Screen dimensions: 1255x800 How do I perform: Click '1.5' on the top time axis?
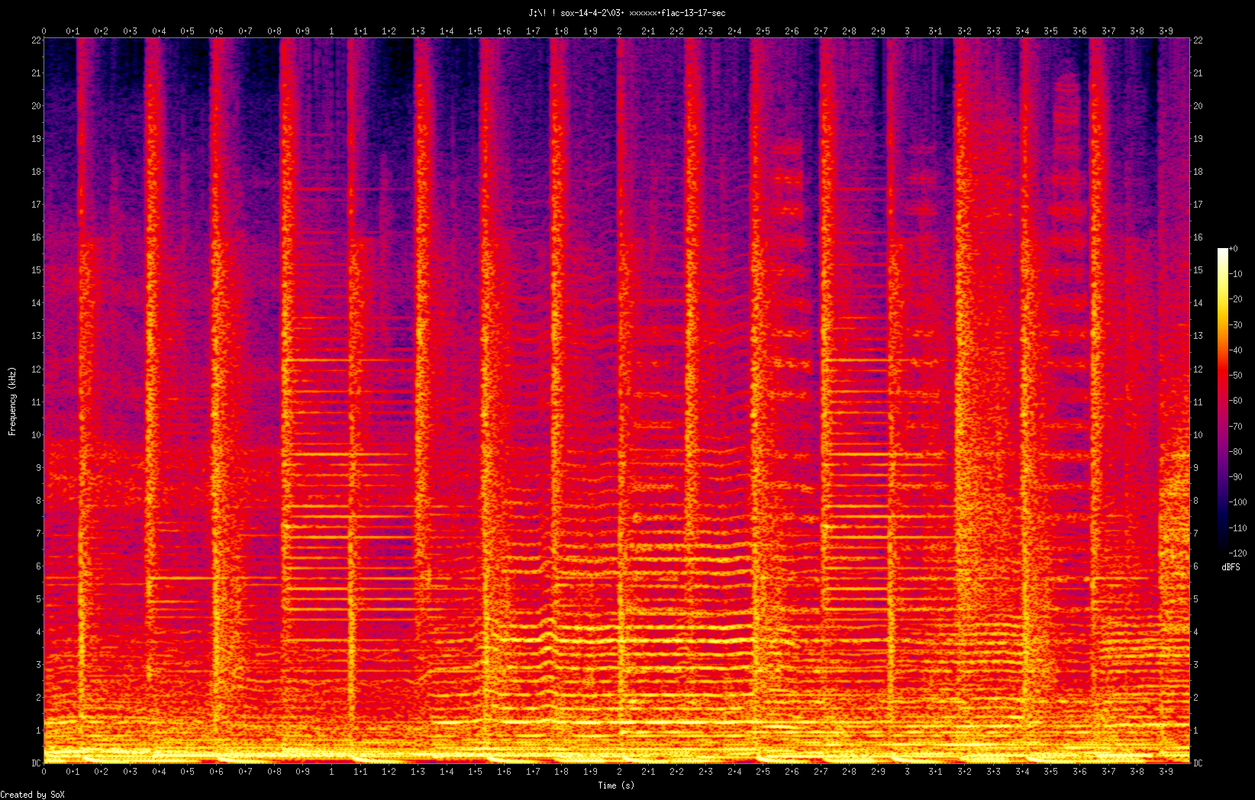point(475,31)
